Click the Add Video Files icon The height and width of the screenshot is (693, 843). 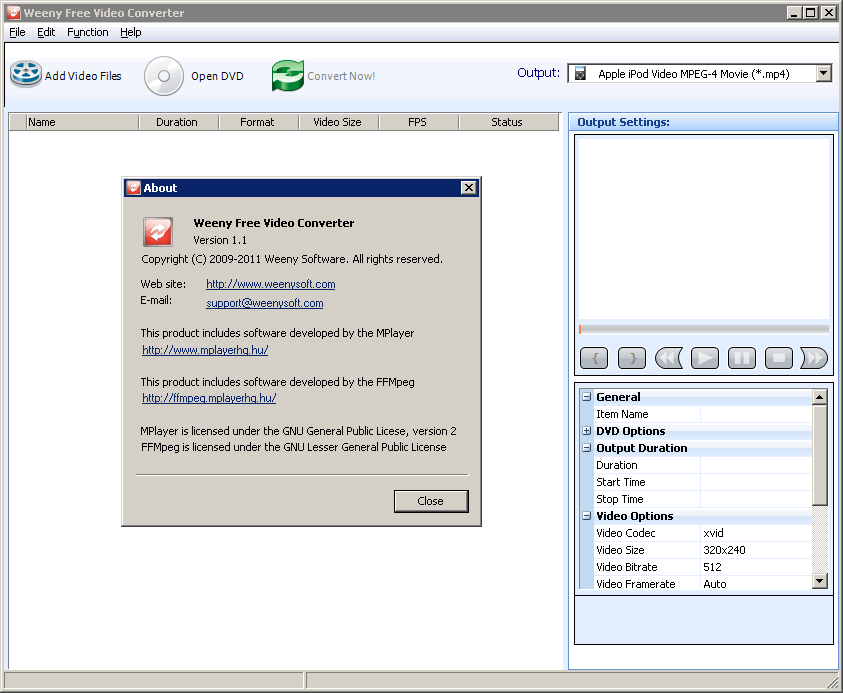[25, 74]
